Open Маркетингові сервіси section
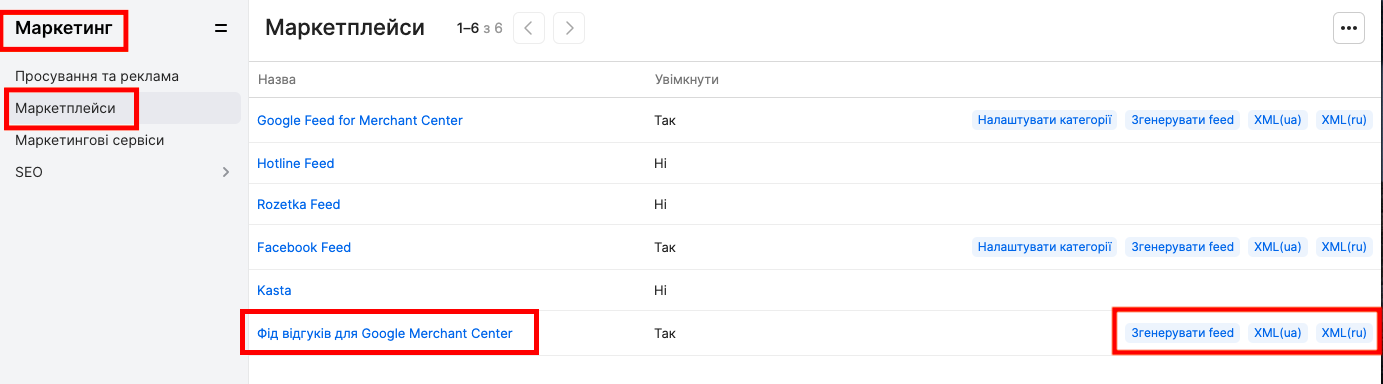 click(89, 140)
